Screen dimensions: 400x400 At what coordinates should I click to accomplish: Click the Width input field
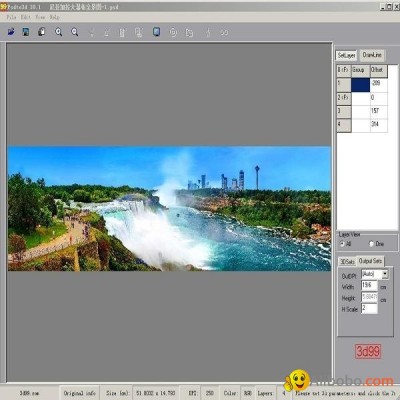pyautogui.click(x=369, y=286)
